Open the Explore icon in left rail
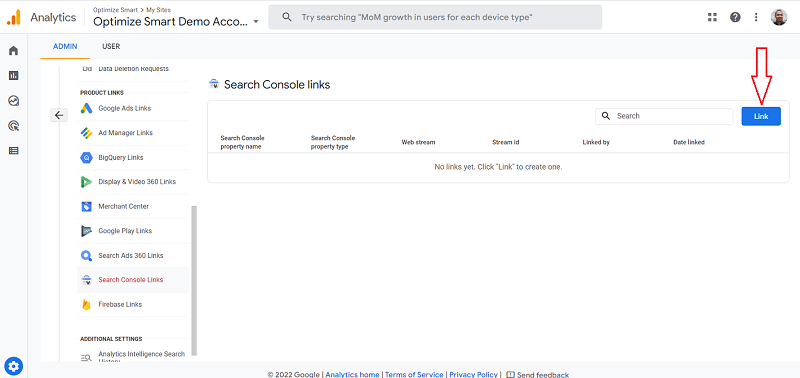800x378 pixels. (x=14, y=100)
